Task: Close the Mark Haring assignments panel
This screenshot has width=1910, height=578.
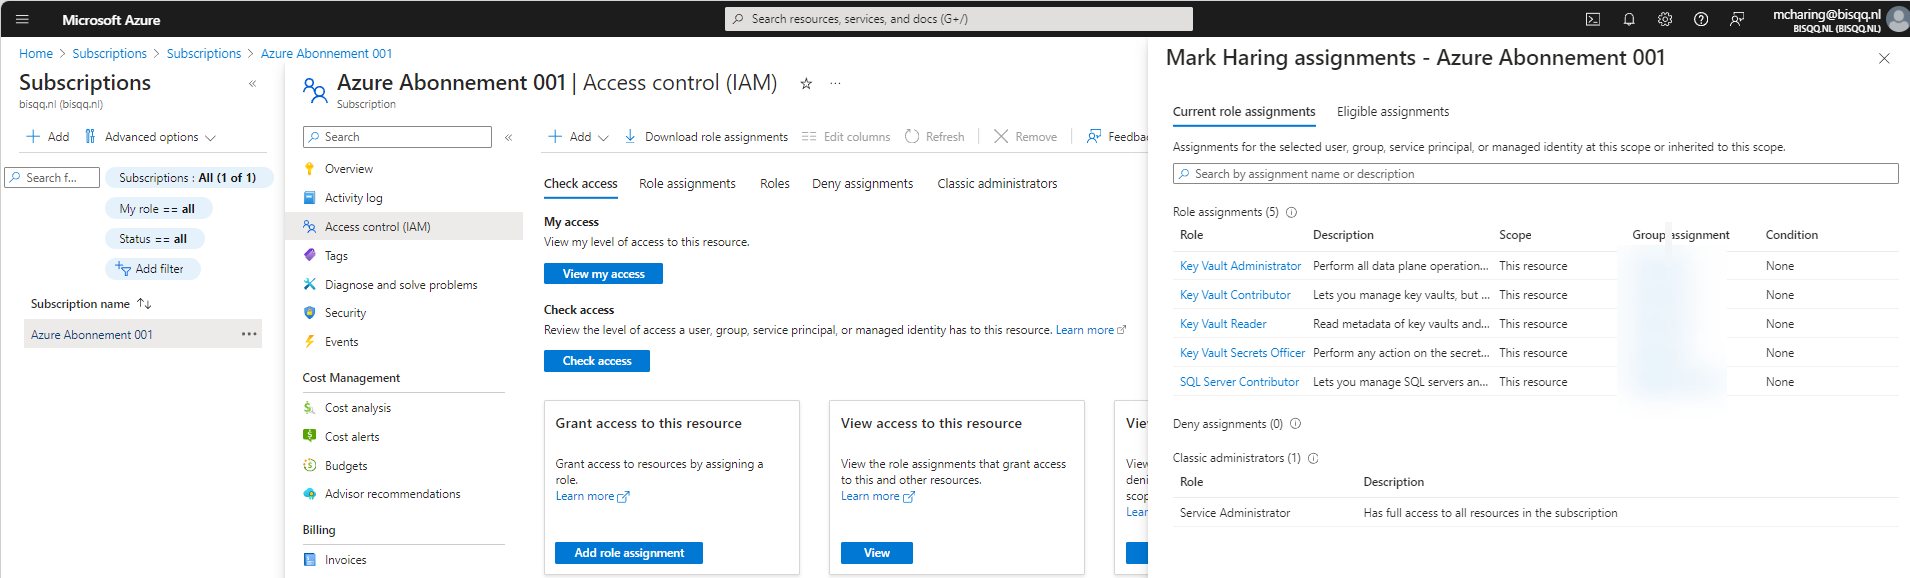Action: [1884, 59]
